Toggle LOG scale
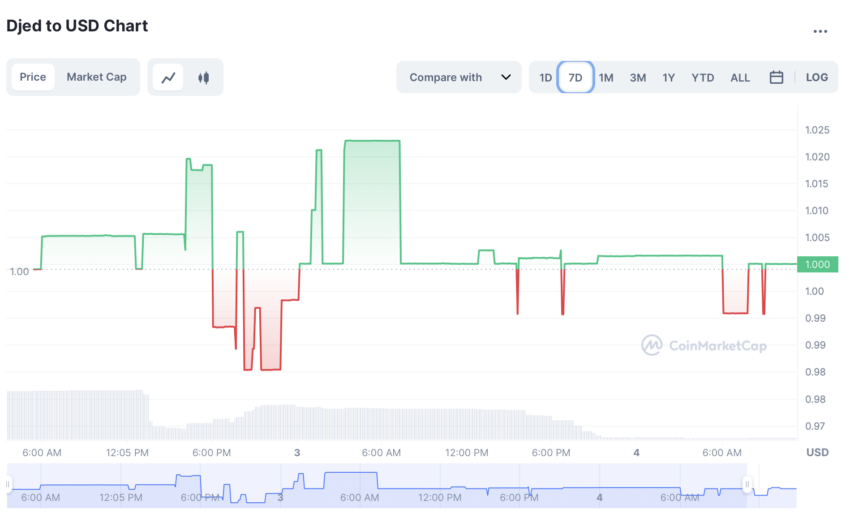 pyautogui.click(x=816, y=77)
